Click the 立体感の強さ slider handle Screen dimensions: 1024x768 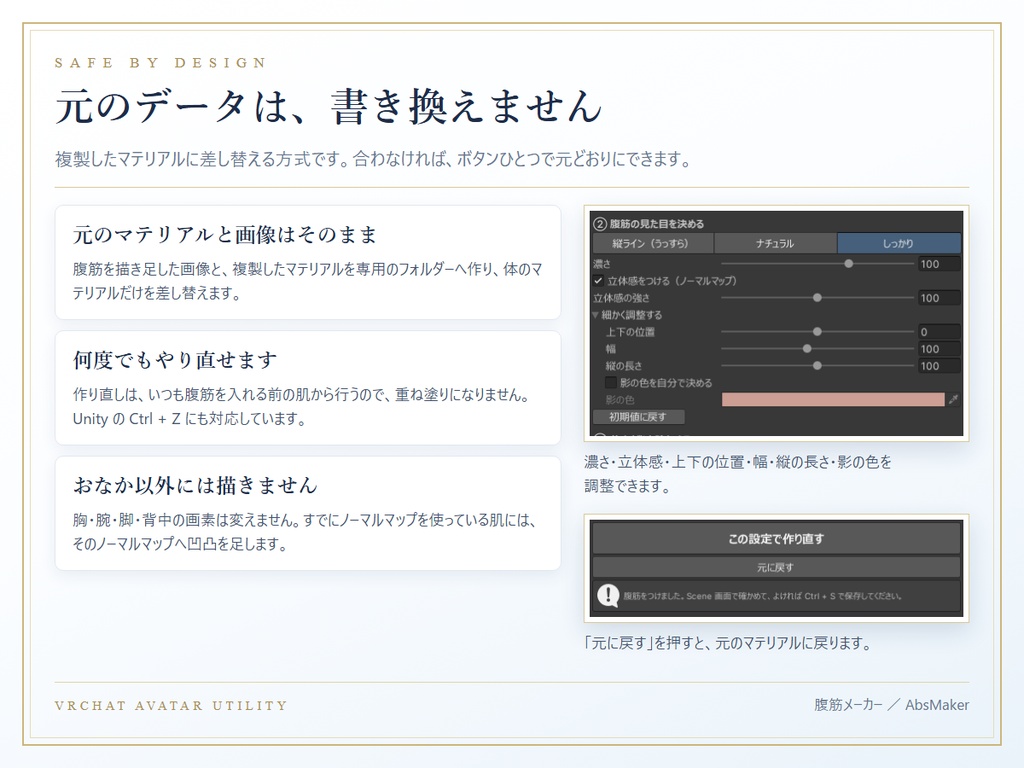point(817,298)
